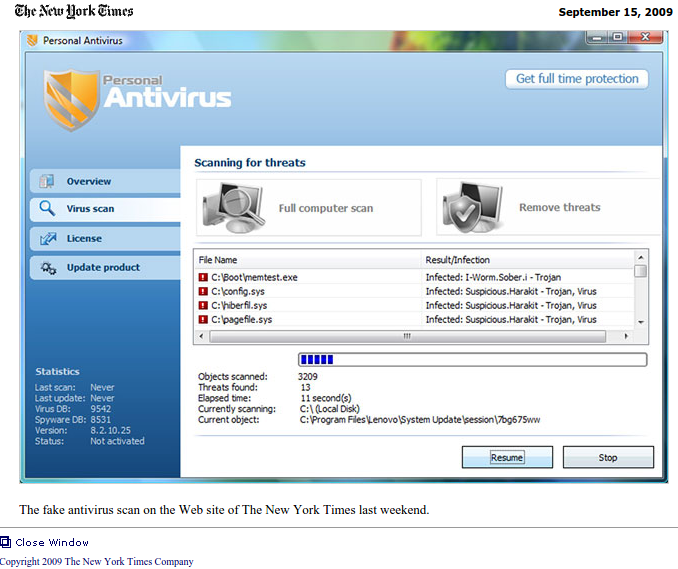
Task: Open the License section
Action: 105,239
